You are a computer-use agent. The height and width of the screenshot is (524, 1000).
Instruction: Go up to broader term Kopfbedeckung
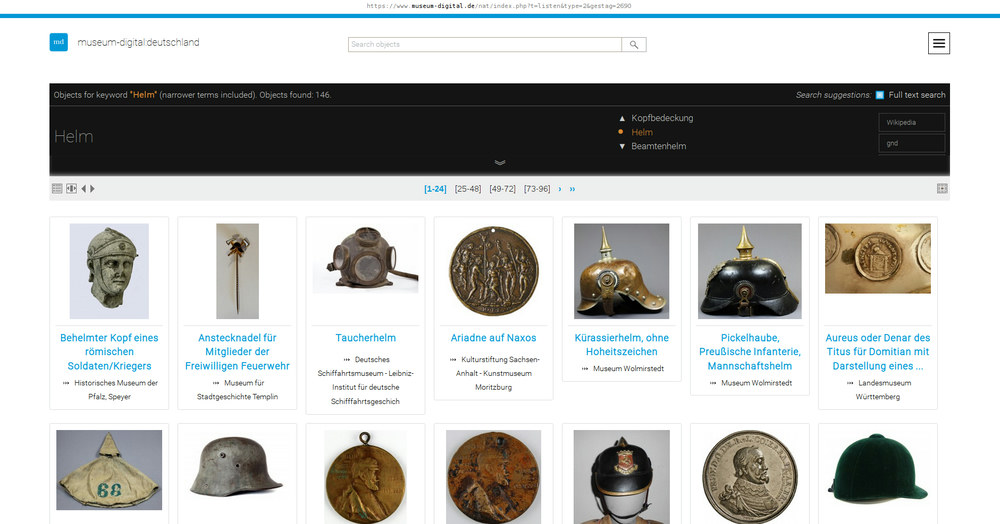(x=661, y=118)
